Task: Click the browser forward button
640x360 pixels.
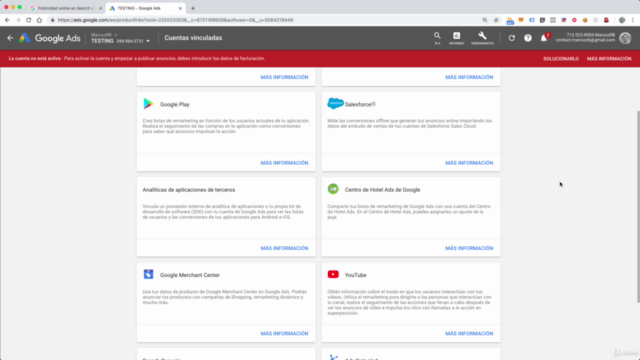Action: point(18,20)
